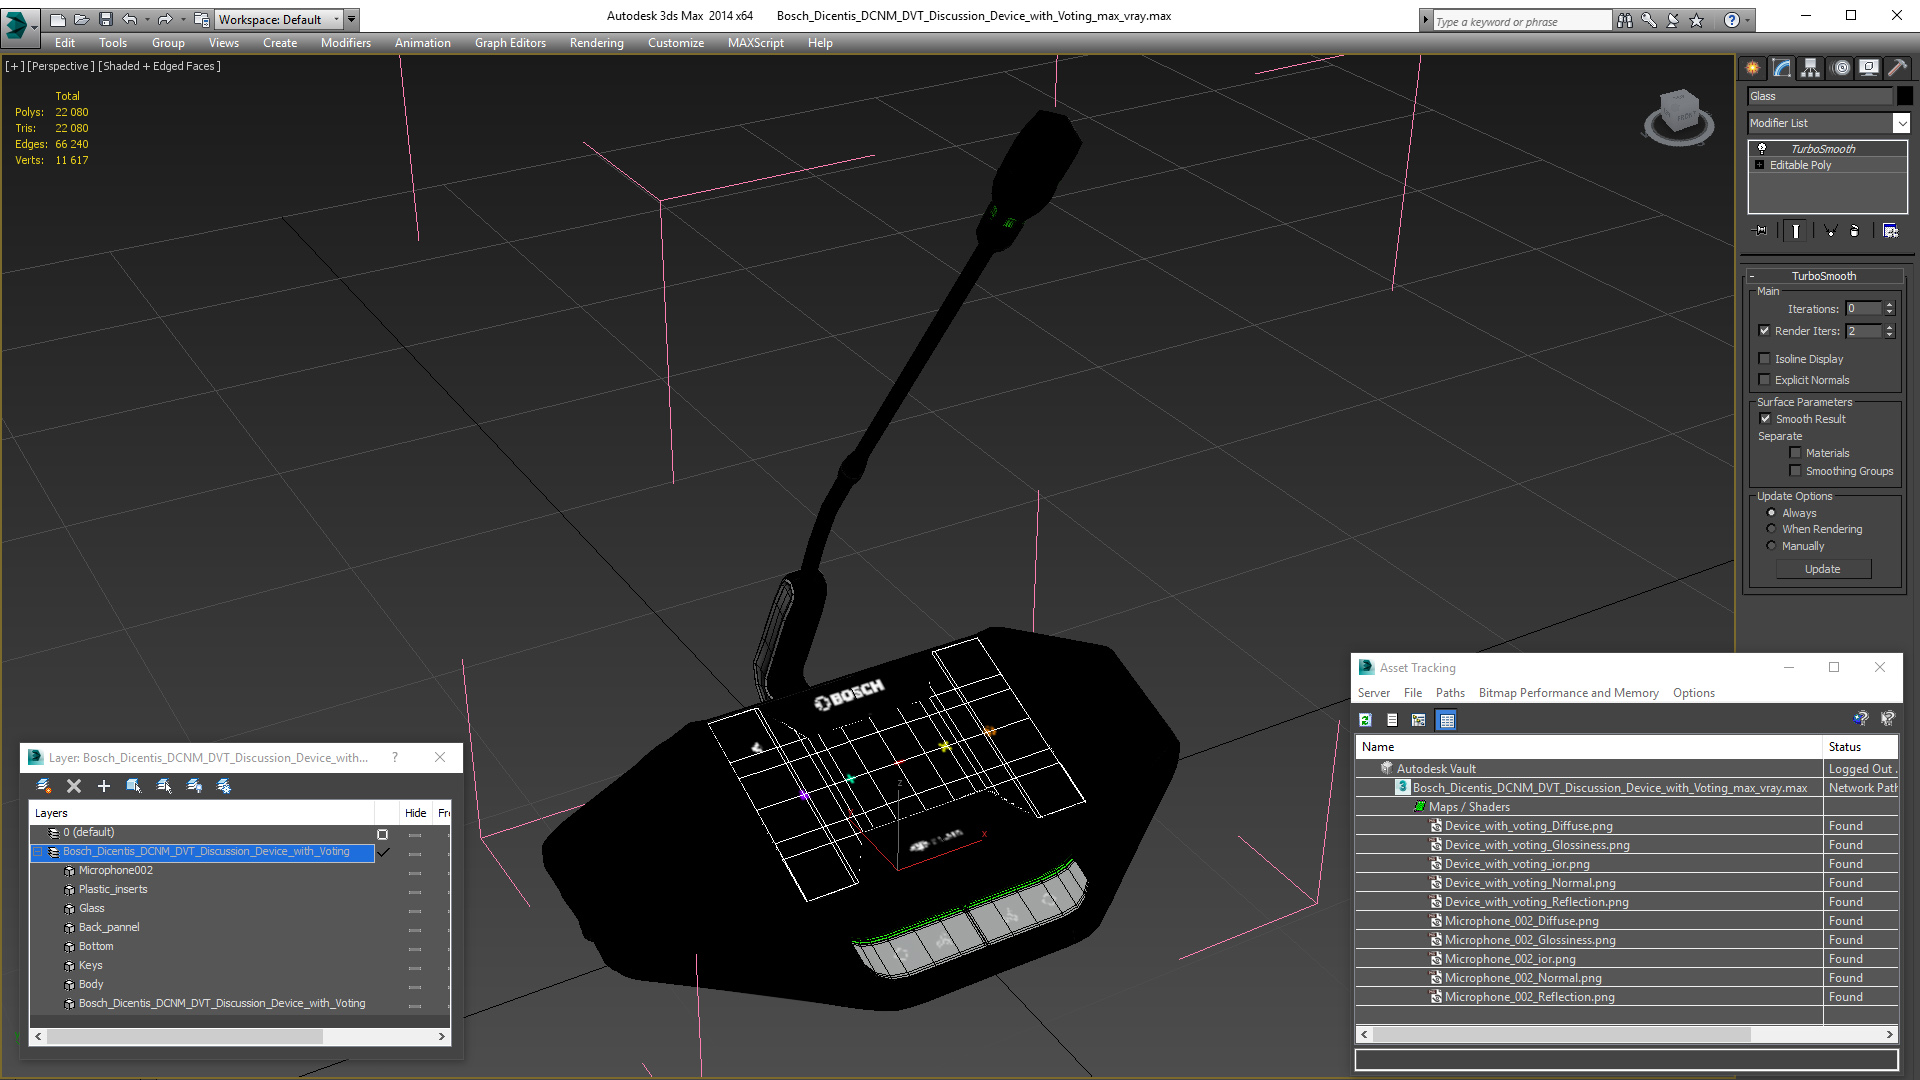Select Manually update option
The height and width of the screenshot is (1080, 1920).
(1771, 546)
